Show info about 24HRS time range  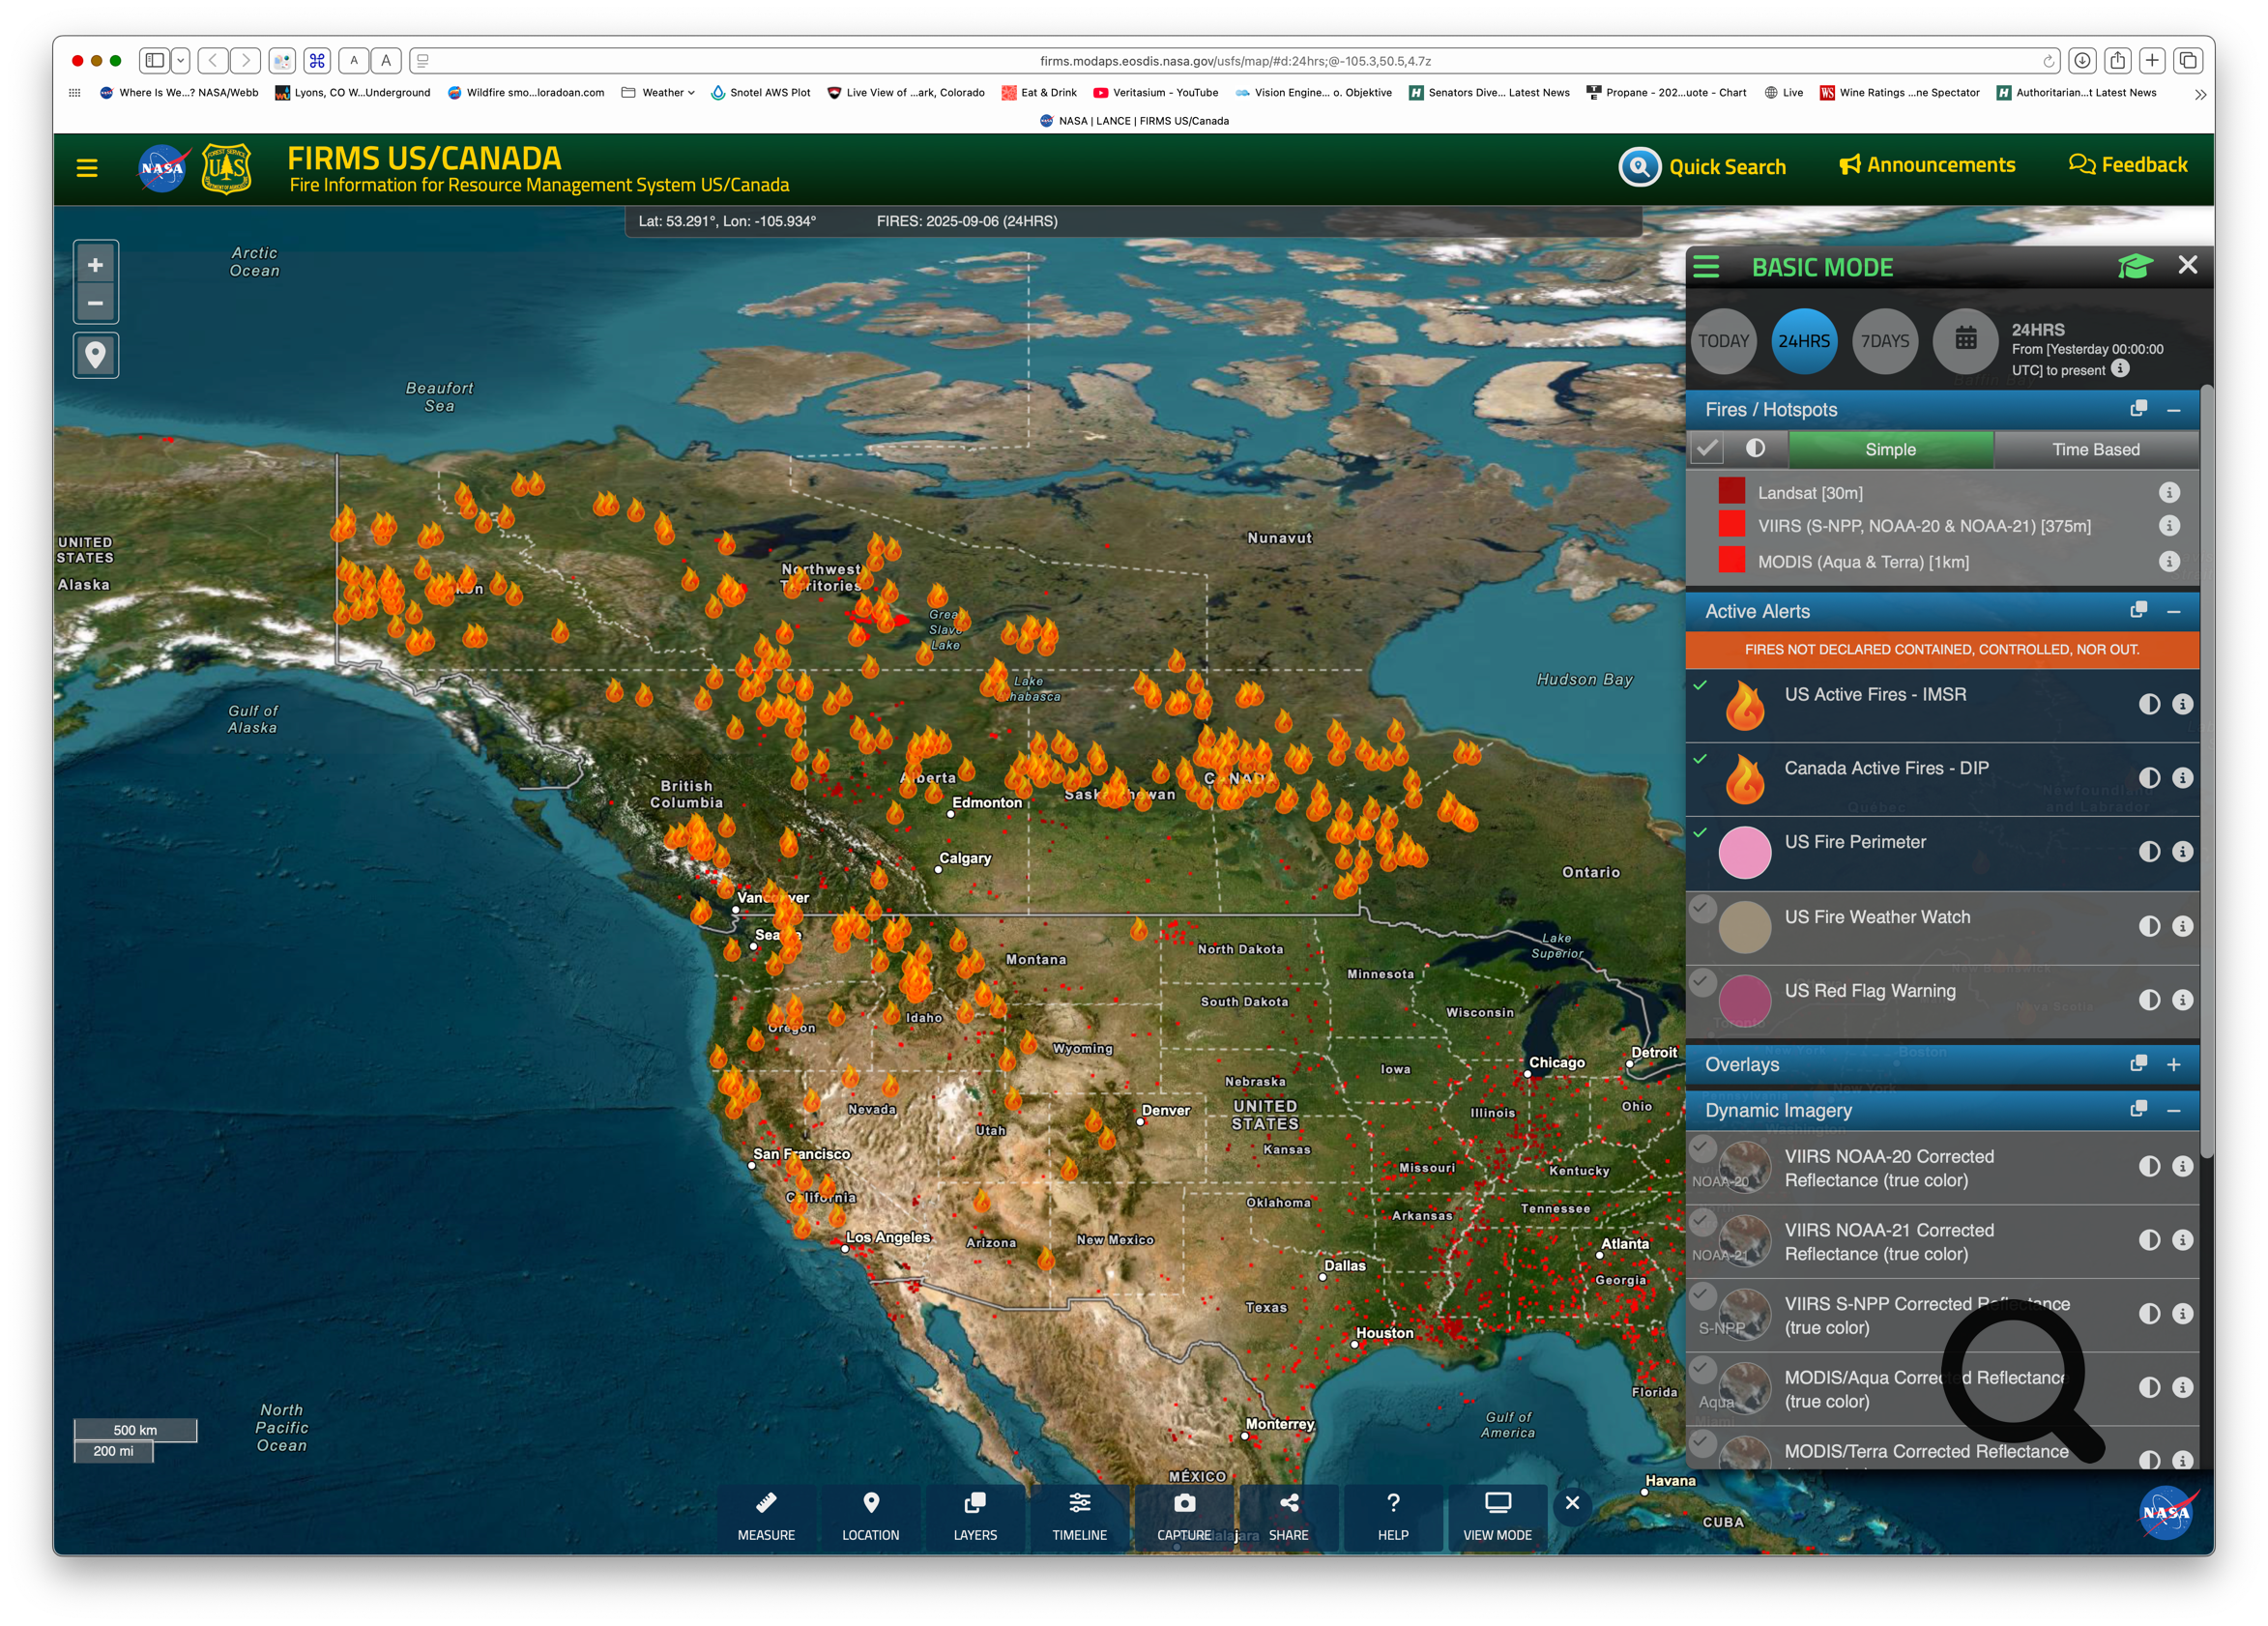[2120, 369]
